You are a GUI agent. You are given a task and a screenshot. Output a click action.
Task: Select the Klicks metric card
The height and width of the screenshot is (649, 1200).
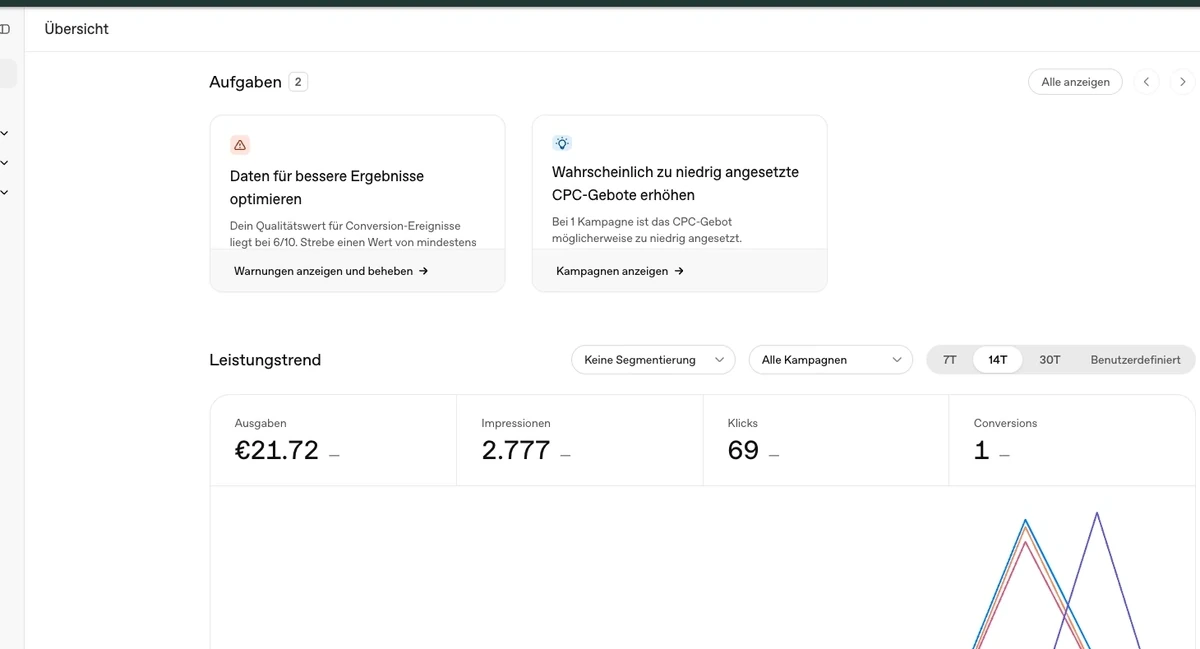click(x=826, y=440)
